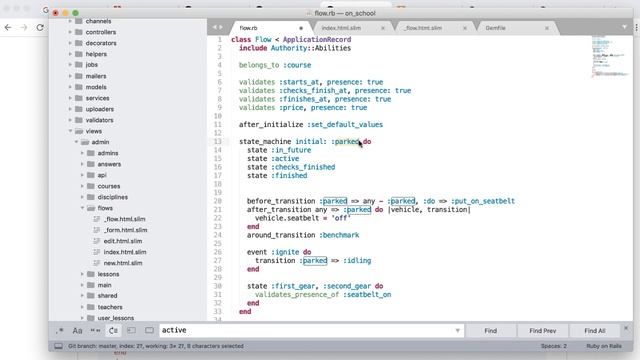Click the Find Prev button

tap(542, 331)
